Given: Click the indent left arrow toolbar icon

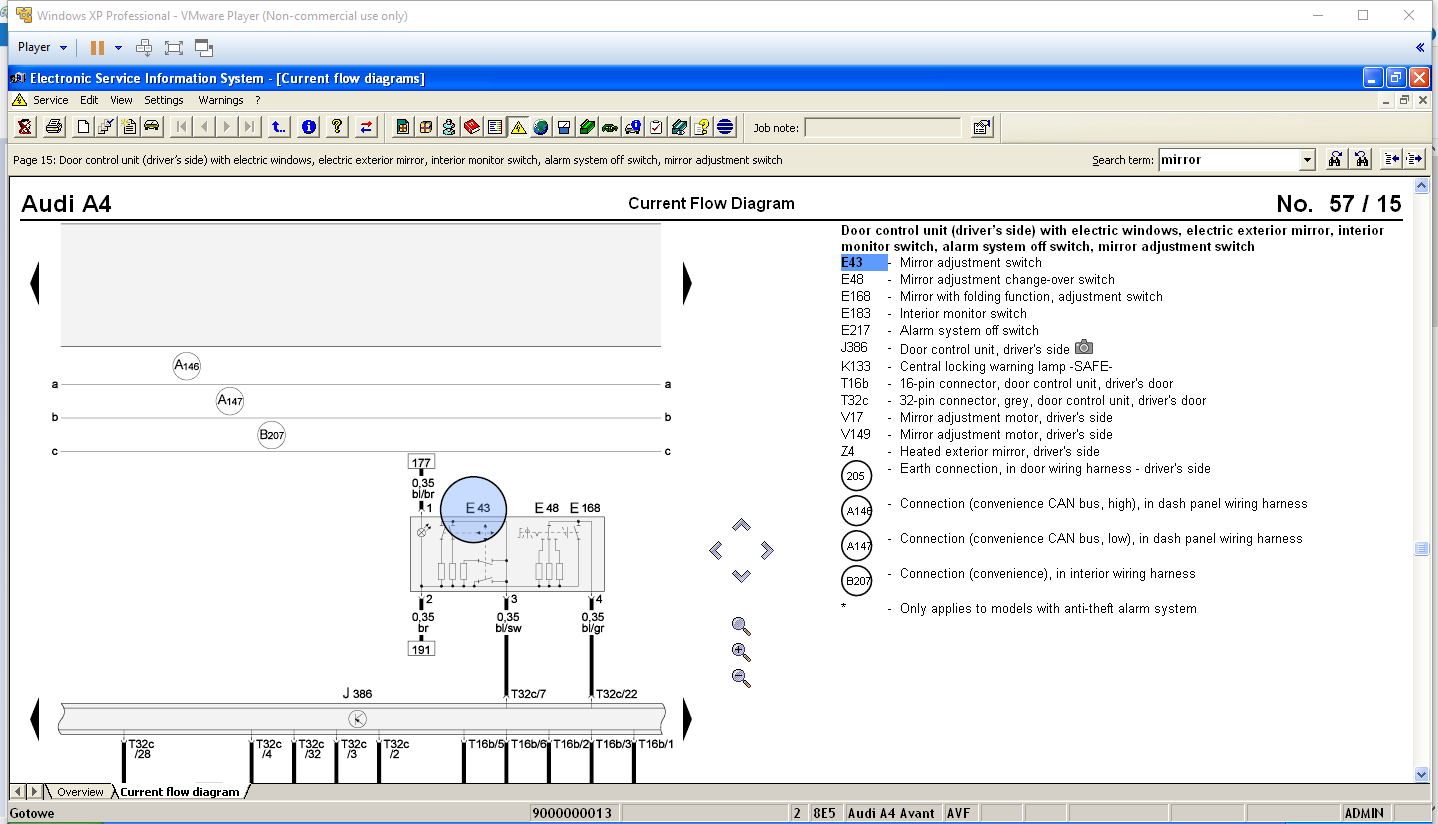Looking at the screenshot, I should (1391, 159).
